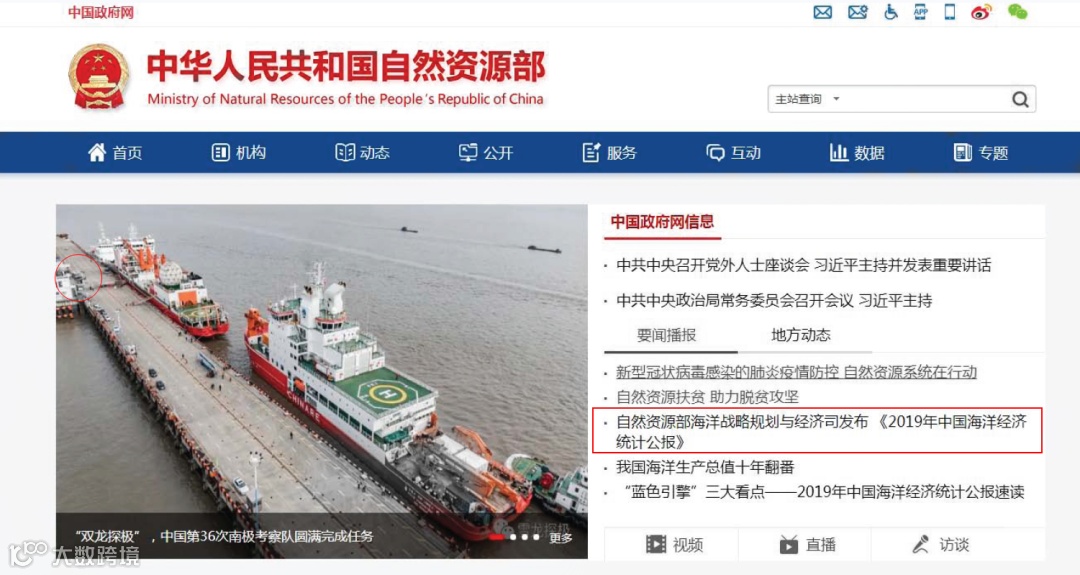The height and width of the screenshot is (575, 1080).
Task: Open the APP download icon
Action: click(x=920, y=12)
